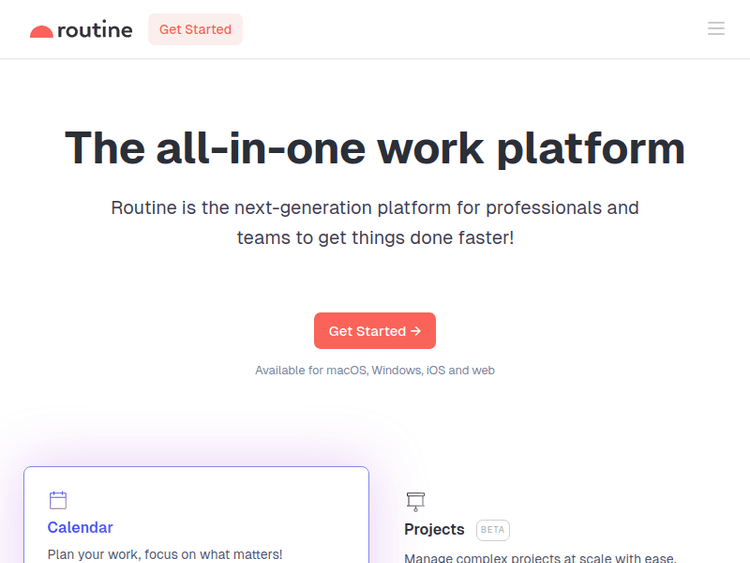This screenshot has height=563, width=750.
Task: Open the hamburger navigation menu
Action: point(716,29)
